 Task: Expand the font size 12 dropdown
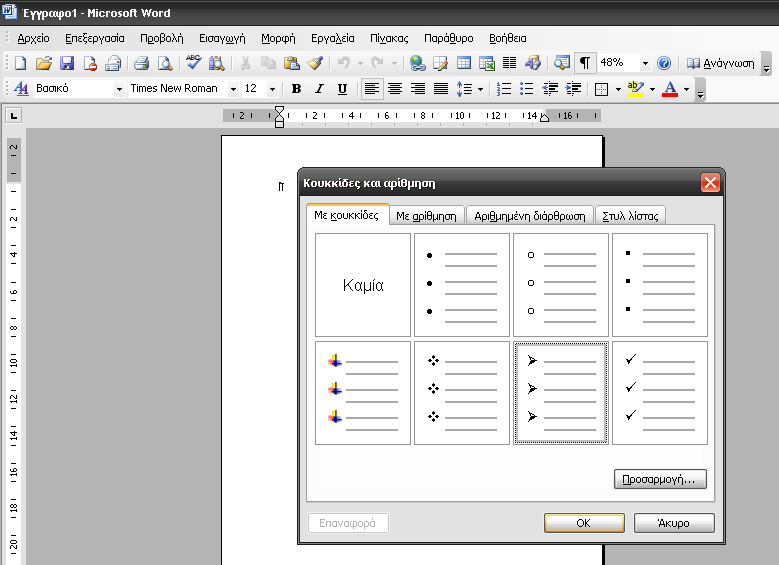[273, 89]
